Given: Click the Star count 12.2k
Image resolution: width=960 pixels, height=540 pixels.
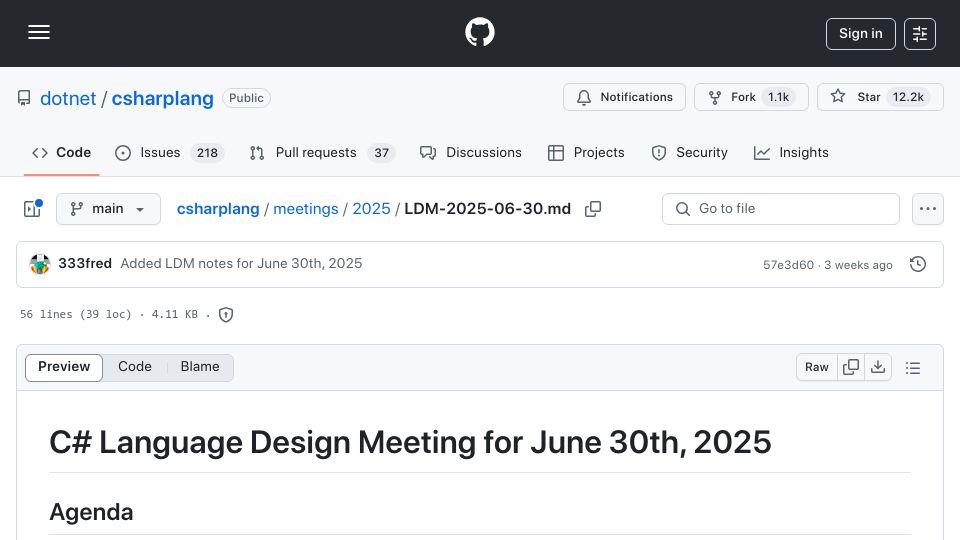Looking at the screenshot, I should [908, 97].
